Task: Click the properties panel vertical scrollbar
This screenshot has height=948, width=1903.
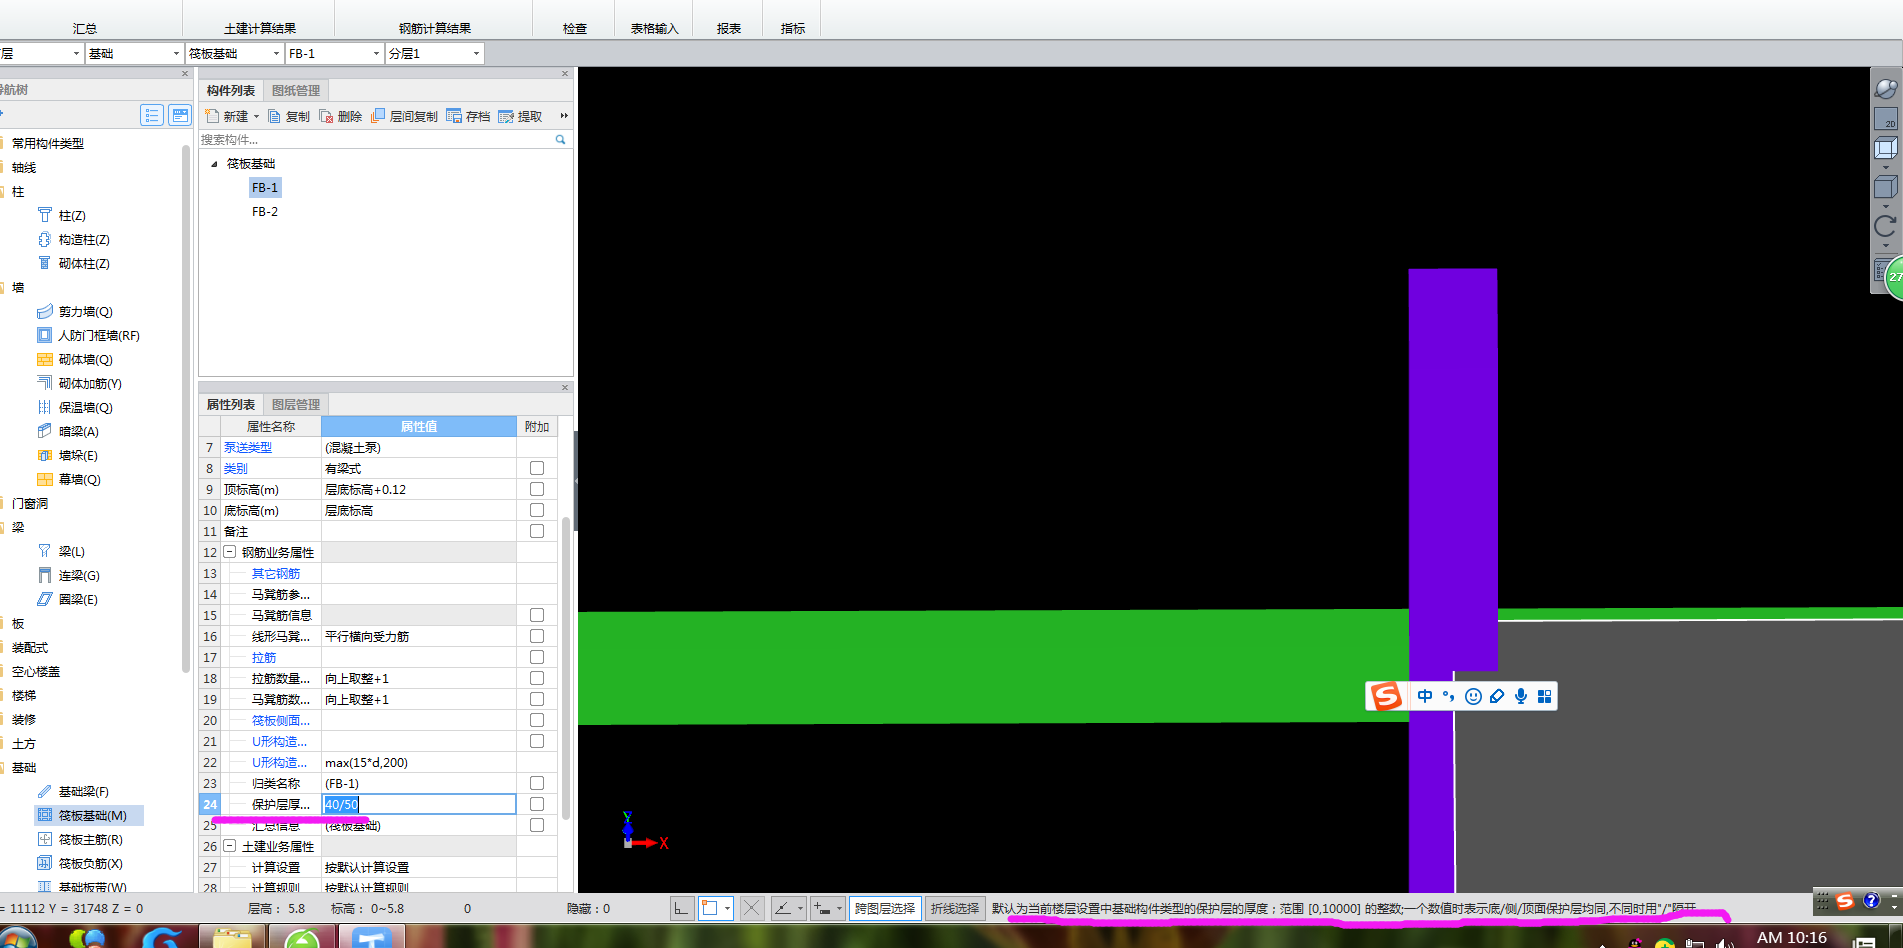Action: click(x=566, y=668)
